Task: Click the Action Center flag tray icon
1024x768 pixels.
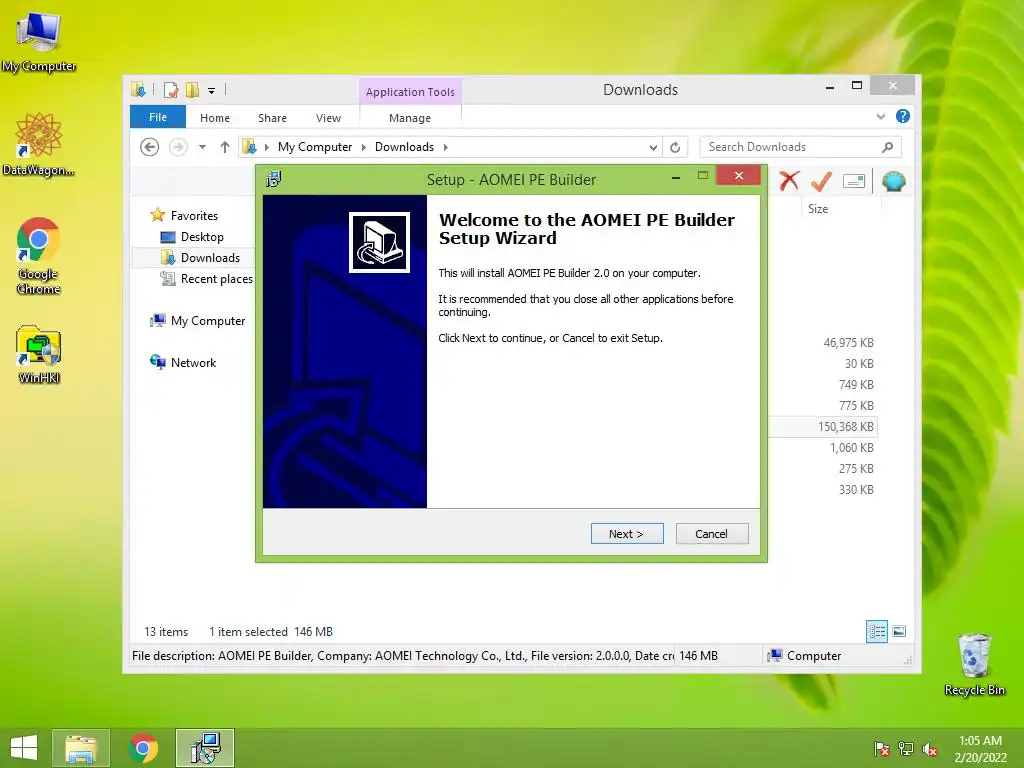Action: [881, 749]
